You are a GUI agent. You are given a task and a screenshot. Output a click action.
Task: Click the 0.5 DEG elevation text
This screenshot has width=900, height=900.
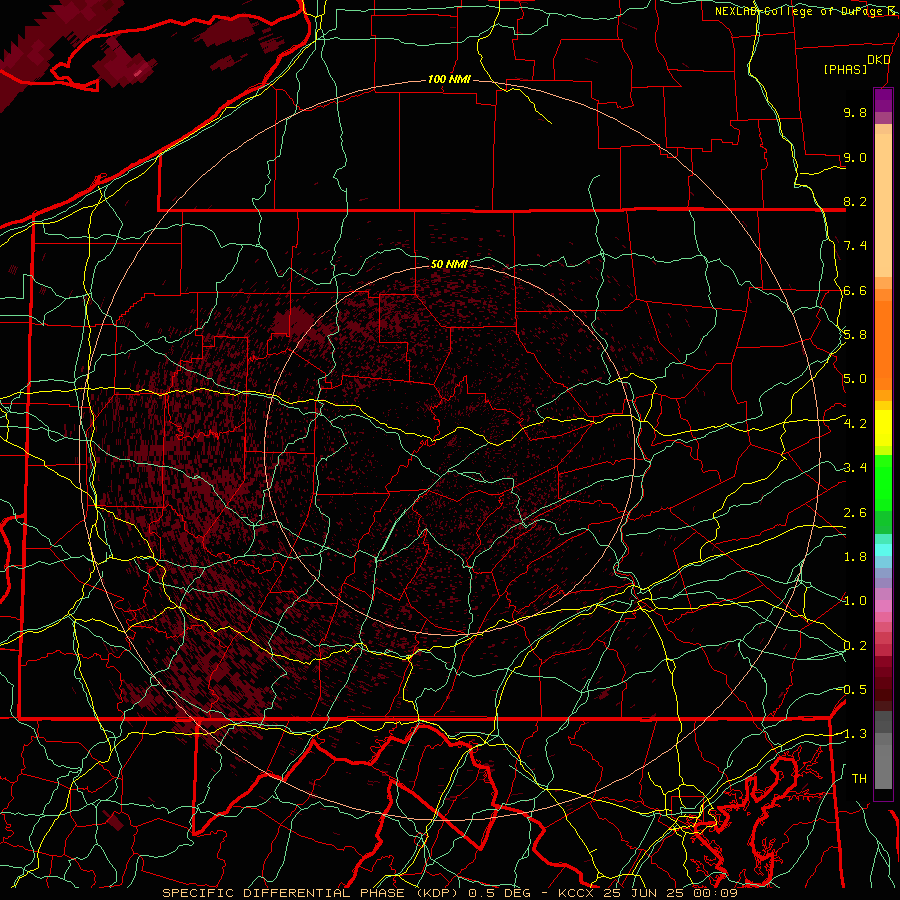(500, 893)
